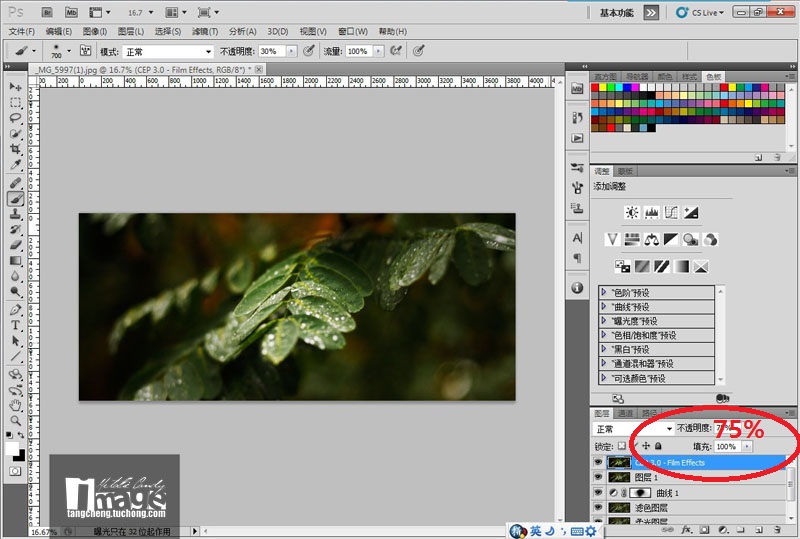Choose the Type tool
This screenshot has width=800, height=539.
[15, 325]
